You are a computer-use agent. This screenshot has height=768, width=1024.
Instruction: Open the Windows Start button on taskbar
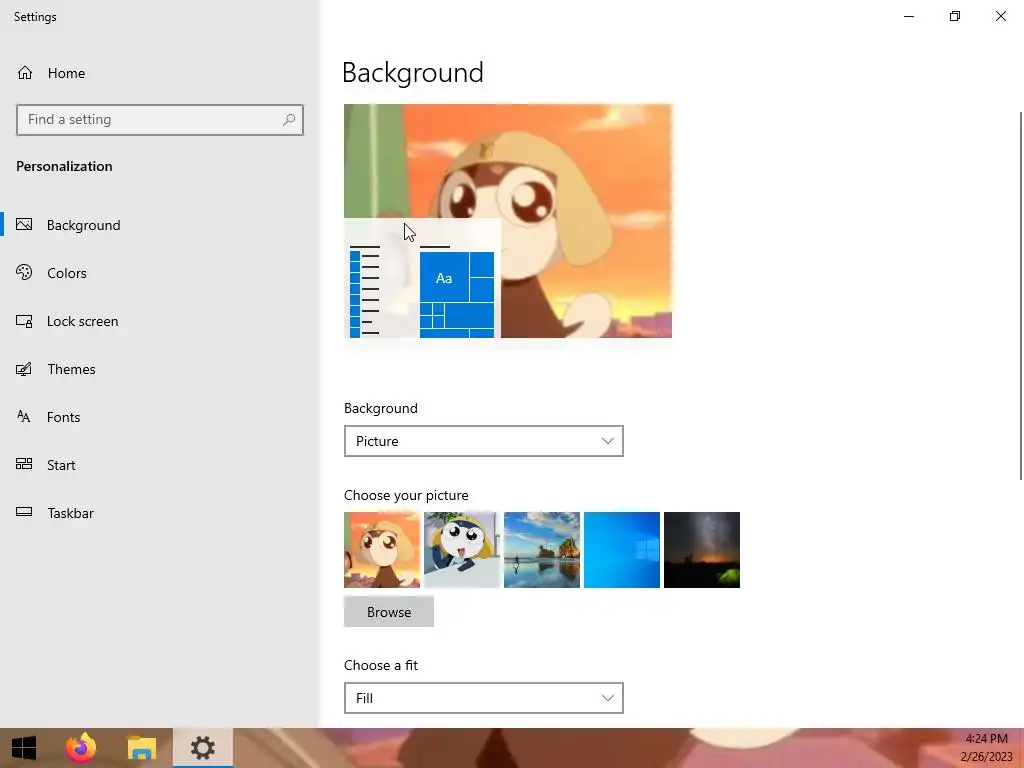tap(24, 748)
